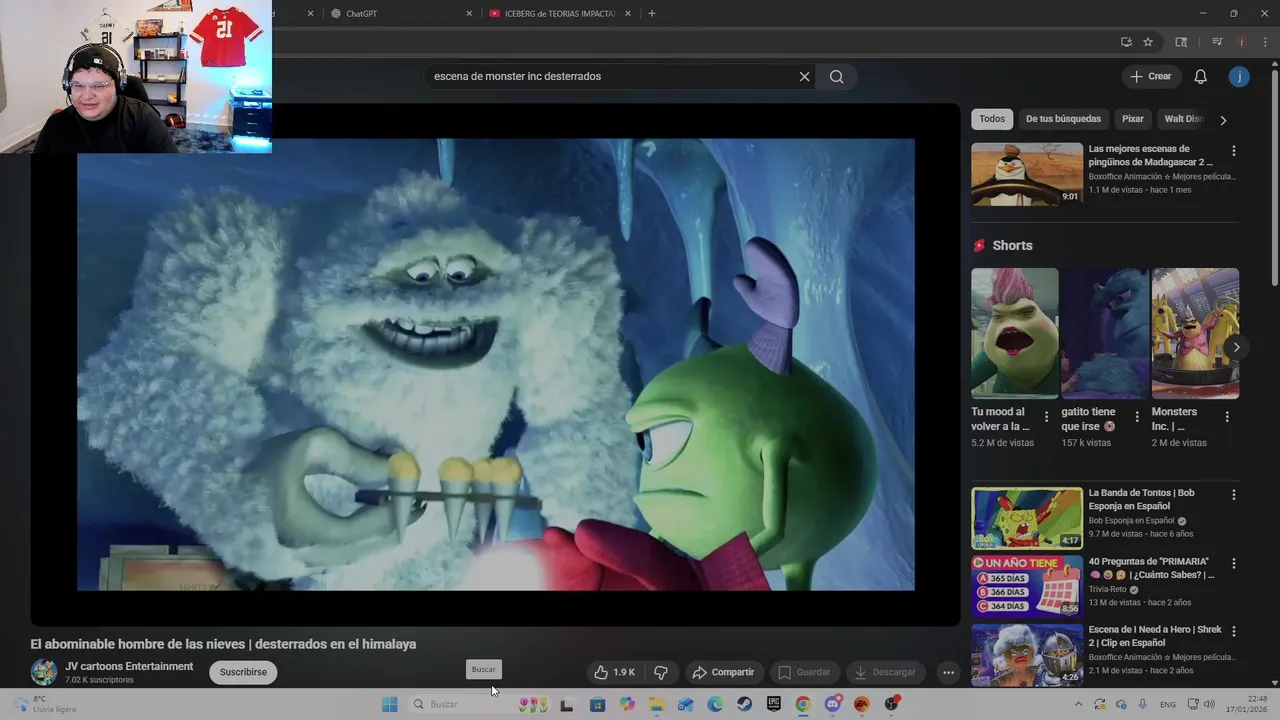Save video with Guardar button
The width and height of the screenshot is (1280, 720).
[x=804, y=672]
